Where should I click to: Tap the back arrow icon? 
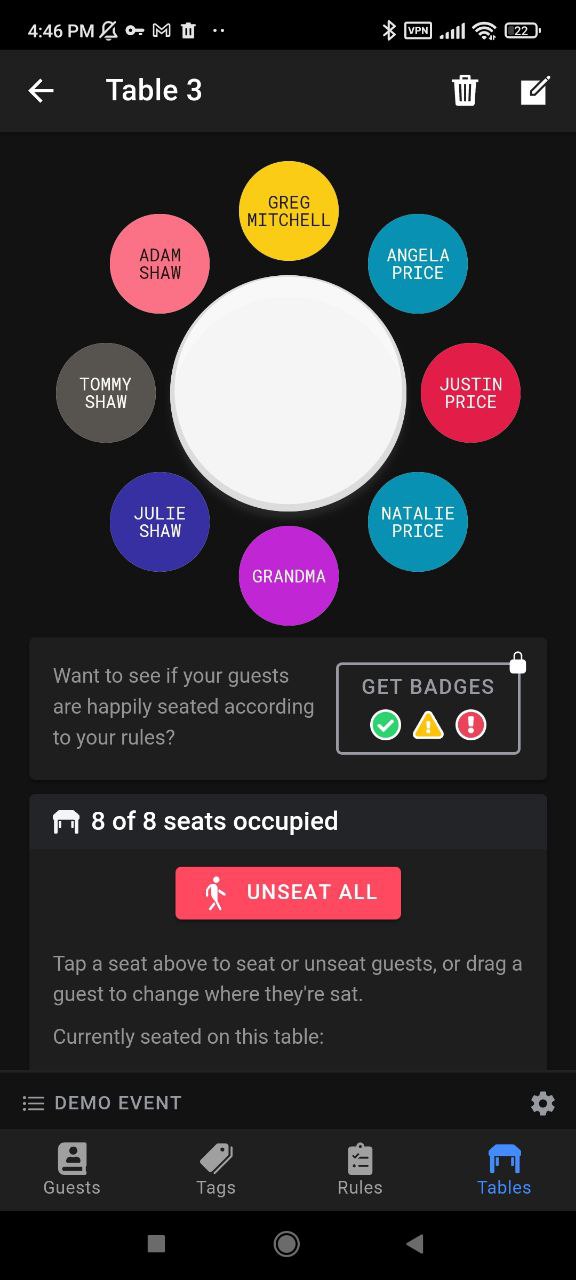[x=41, y=91]
